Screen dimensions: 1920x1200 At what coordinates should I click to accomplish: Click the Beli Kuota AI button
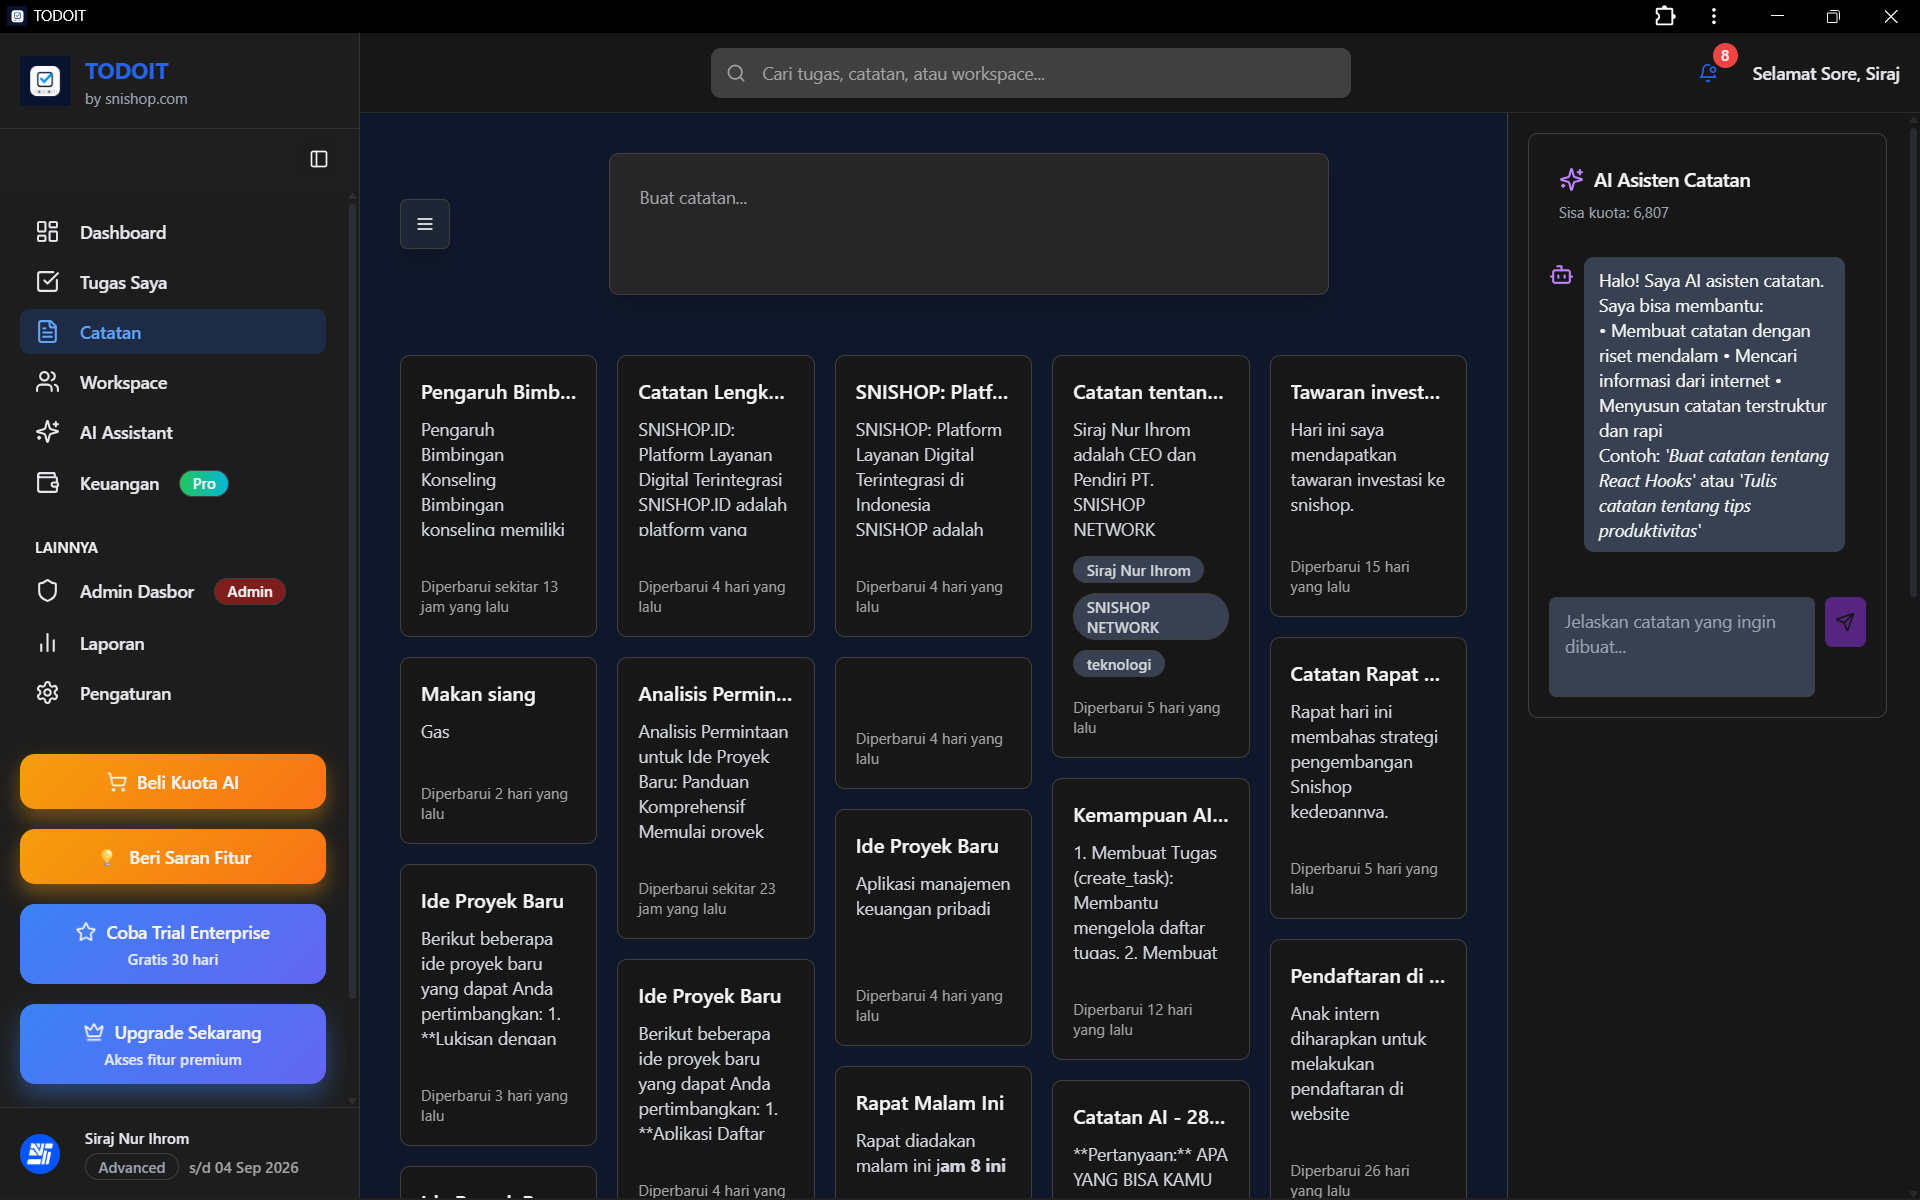[x=173, y=782]
